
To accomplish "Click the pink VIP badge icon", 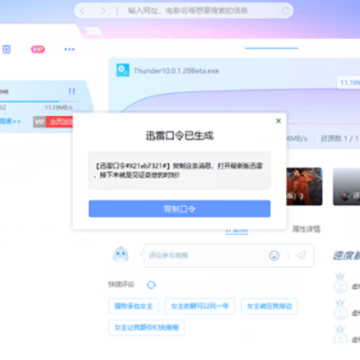I will click(x=38, y=49).
